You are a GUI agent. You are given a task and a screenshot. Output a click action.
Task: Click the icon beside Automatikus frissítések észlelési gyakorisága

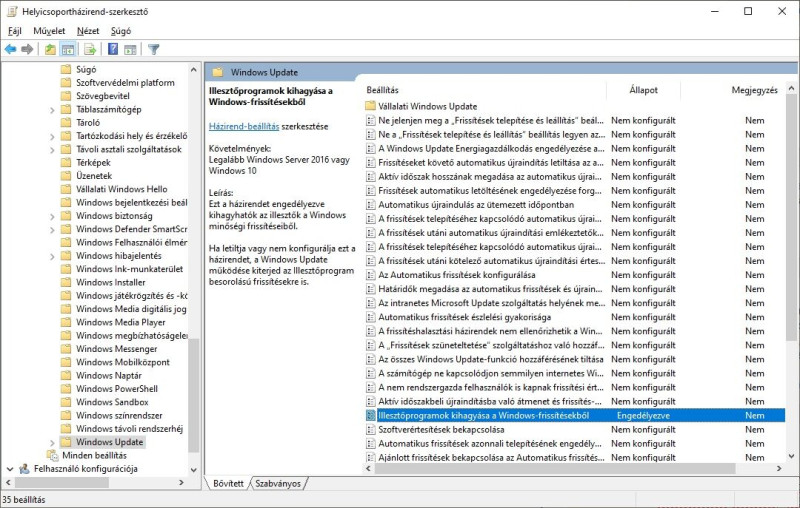(370, 317)
